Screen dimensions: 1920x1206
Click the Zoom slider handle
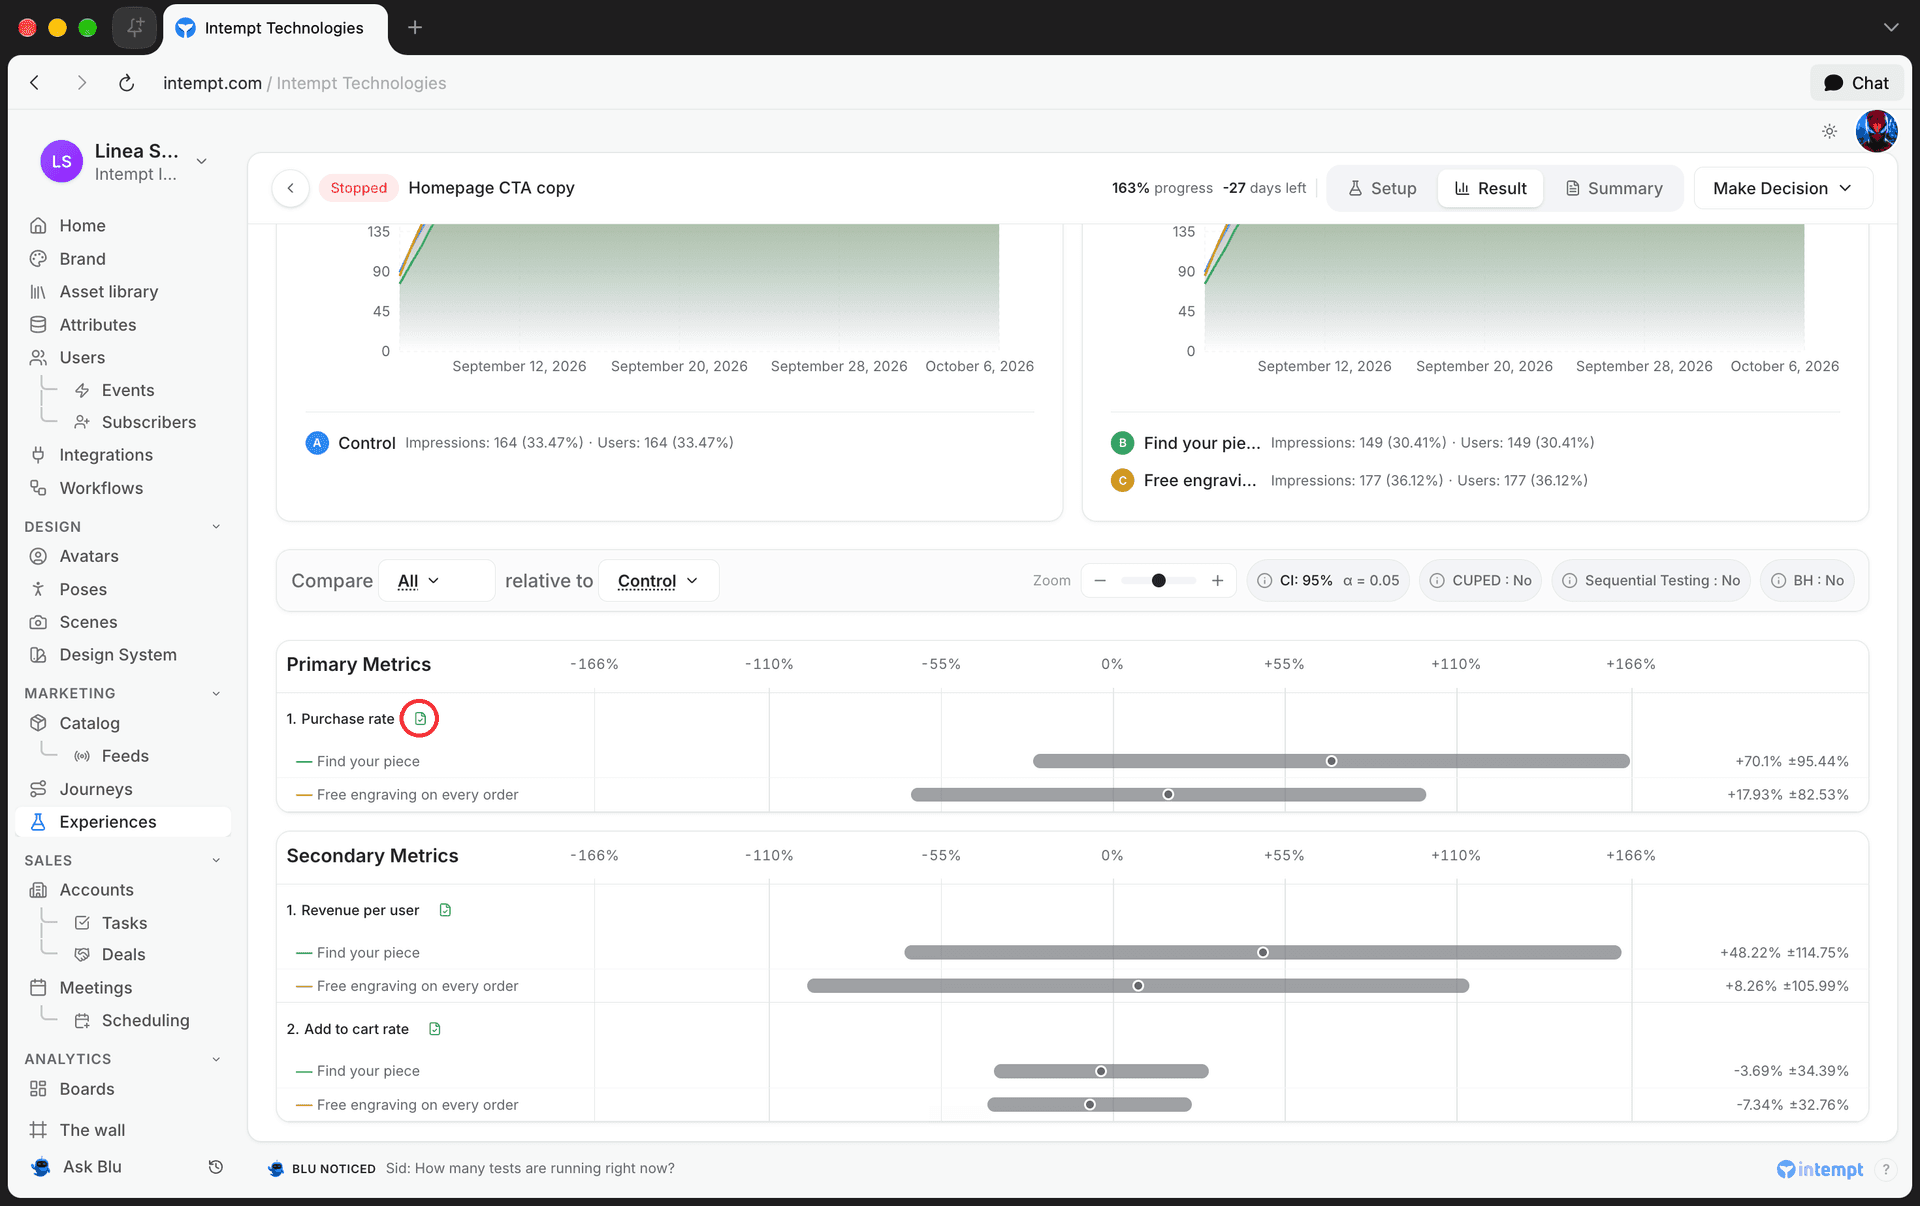1158,581
